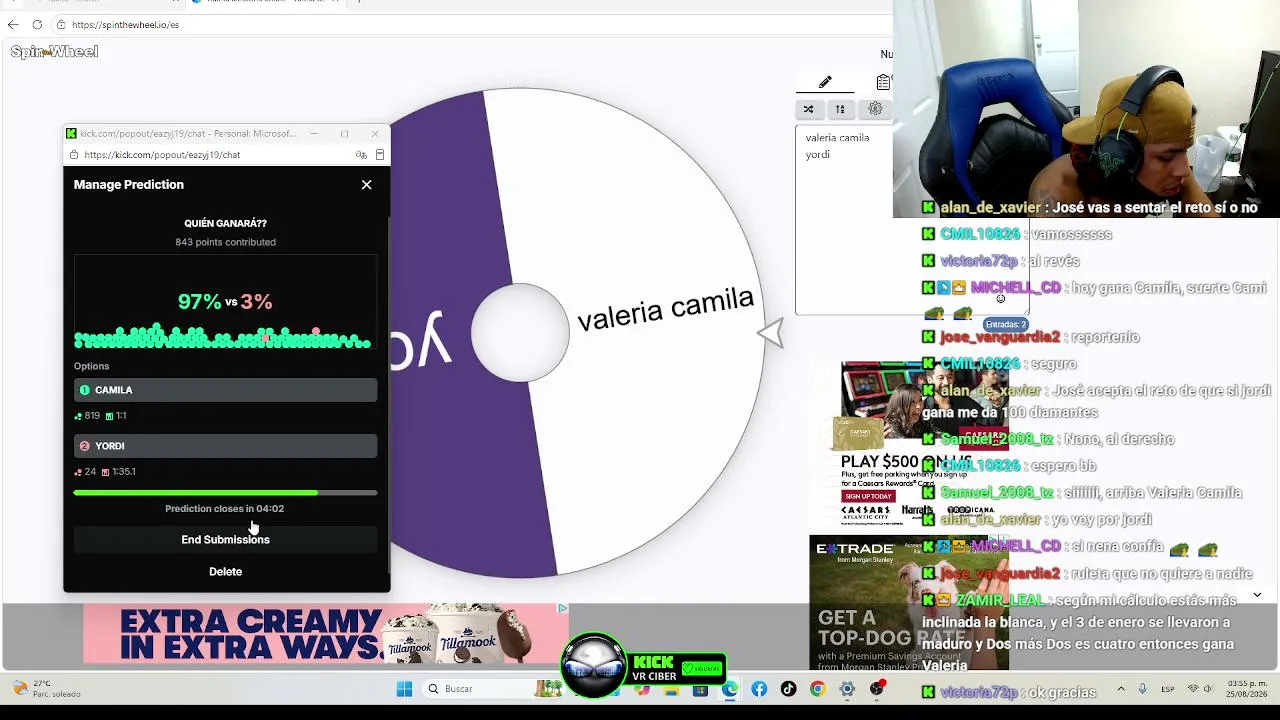Close the Manage Prediction panel
Screen dimensions: 1280x720
tap(366, 185)
